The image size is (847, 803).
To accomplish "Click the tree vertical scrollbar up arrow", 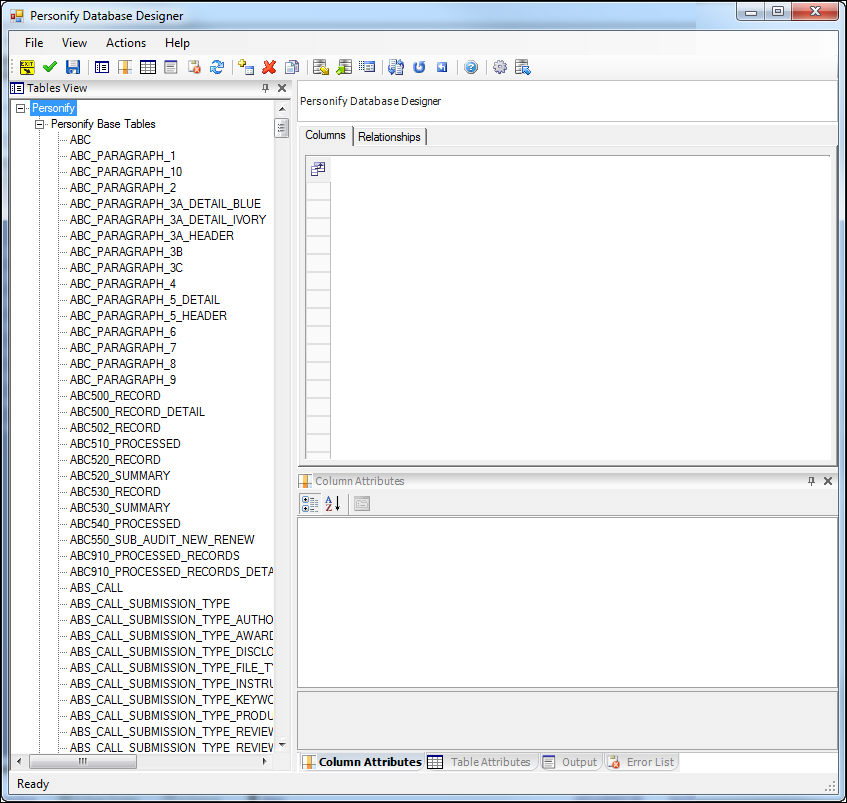I will 282,109.
